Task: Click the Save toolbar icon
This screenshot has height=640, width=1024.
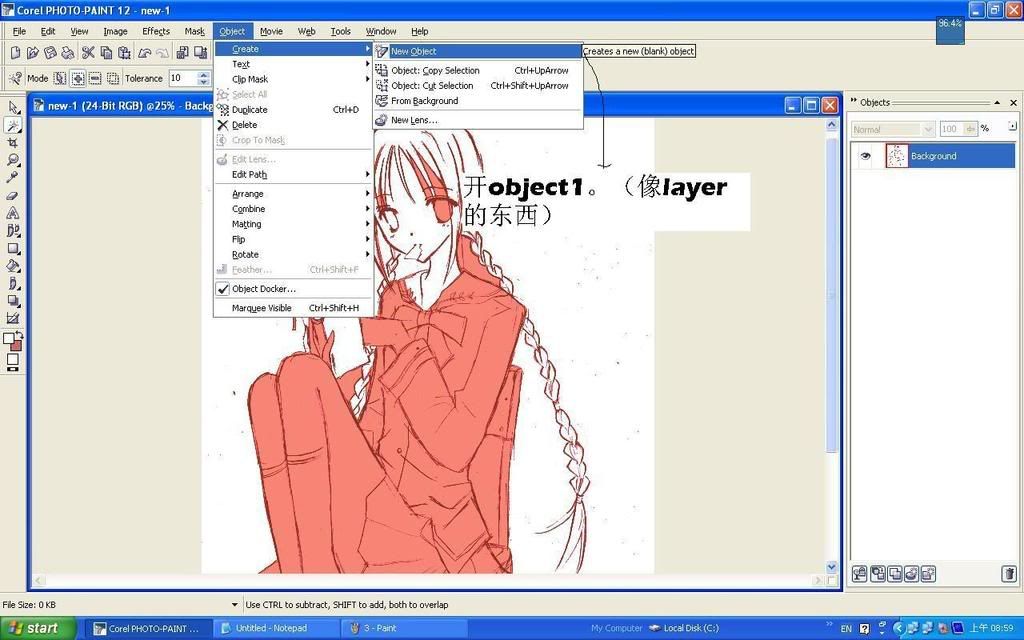Action: (x=50, y=53)
